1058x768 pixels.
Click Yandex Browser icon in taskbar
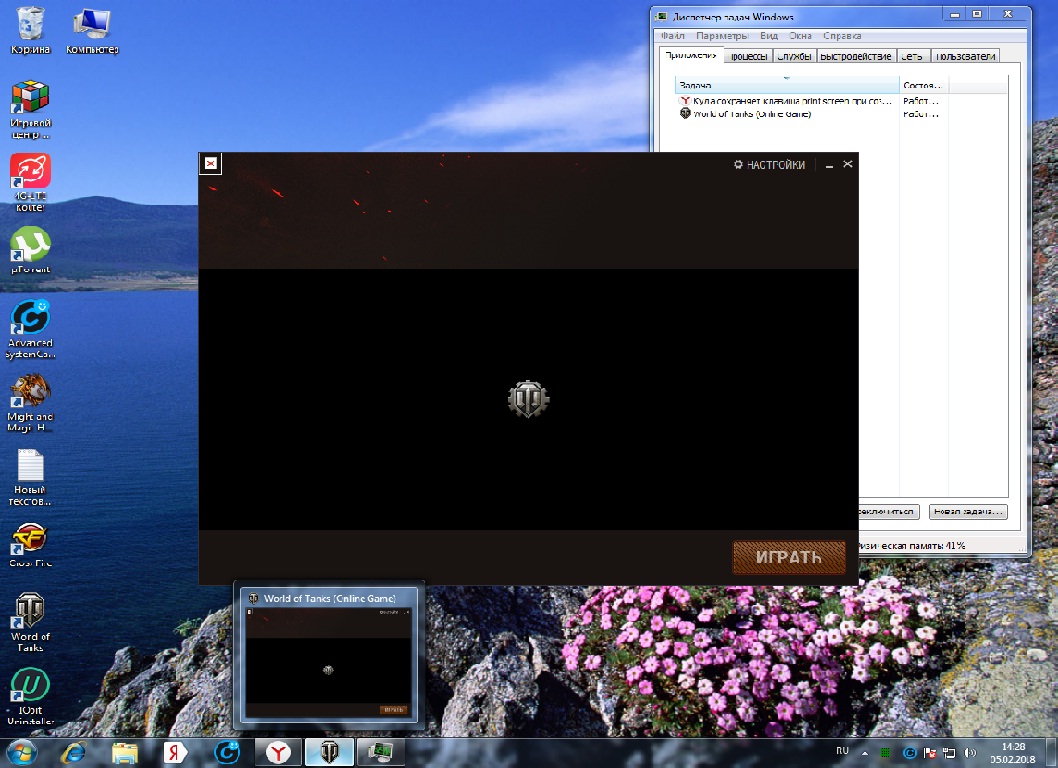coord(279,752)
